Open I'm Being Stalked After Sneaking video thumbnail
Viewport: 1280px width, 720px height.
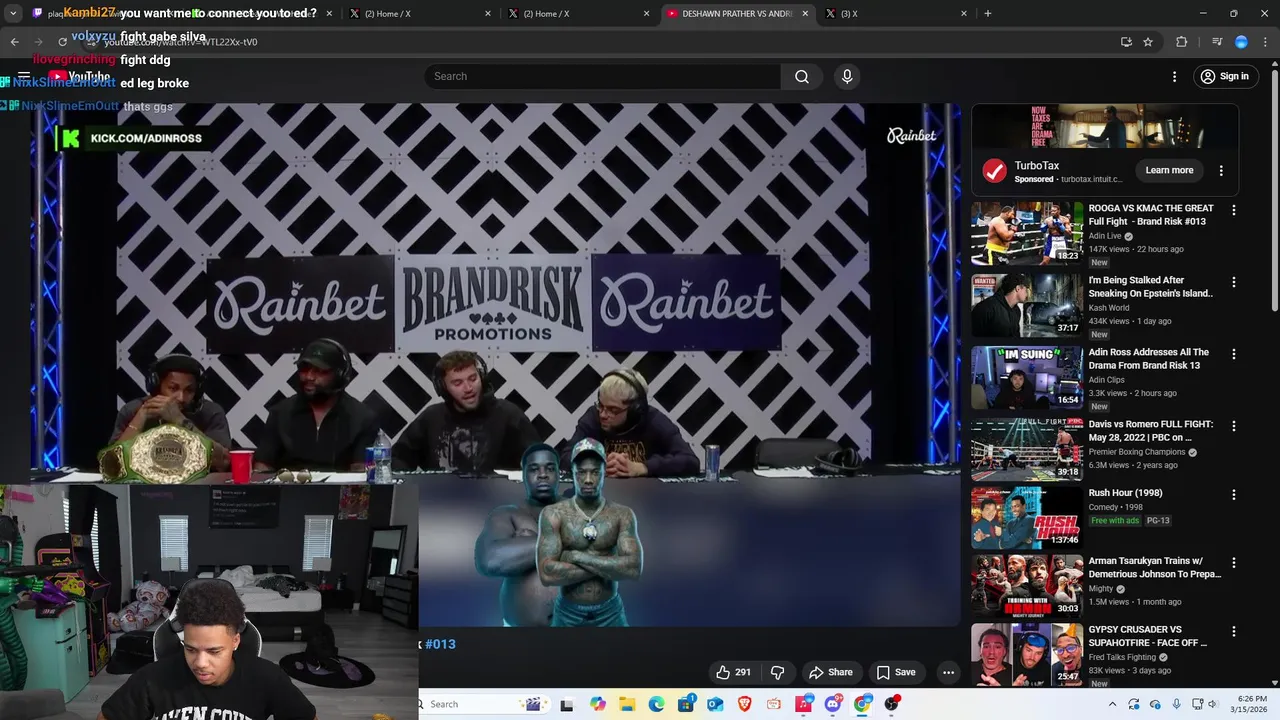click(1026, 305)
